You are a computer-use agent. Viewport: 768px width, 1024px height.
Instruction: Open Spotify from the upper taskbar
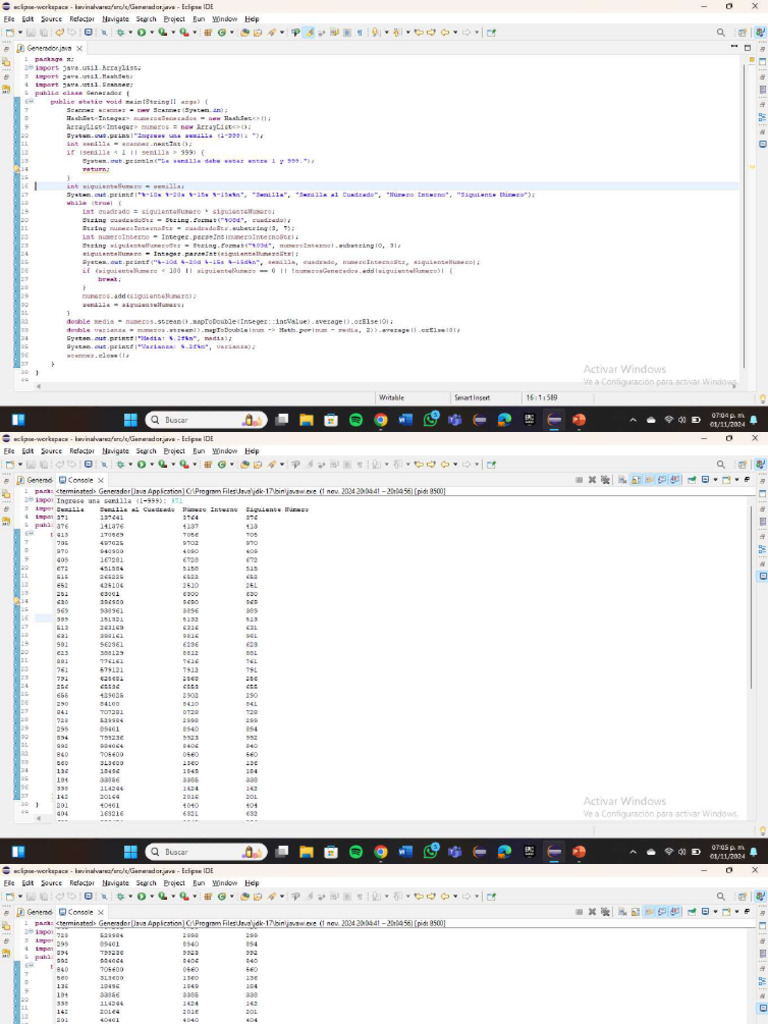pos(357,420)
